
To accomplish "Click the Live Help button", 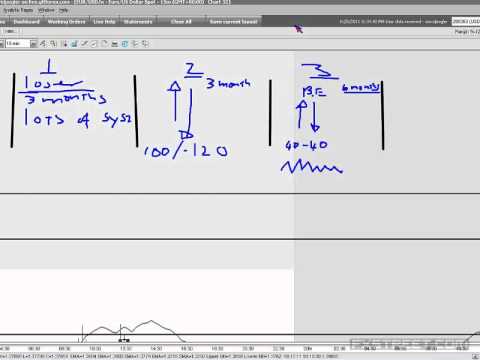I will (x=104, y=22).
